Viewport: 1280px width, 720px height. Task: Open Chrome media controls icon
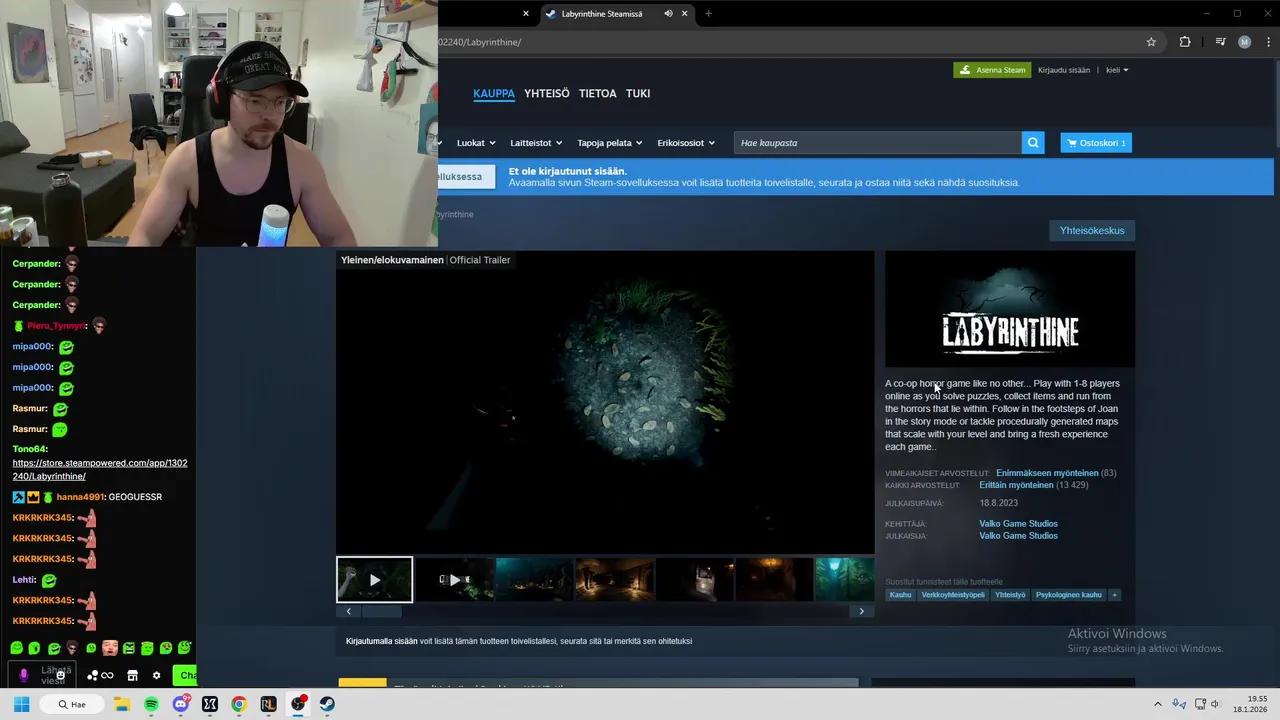[x=1220, y=42]
